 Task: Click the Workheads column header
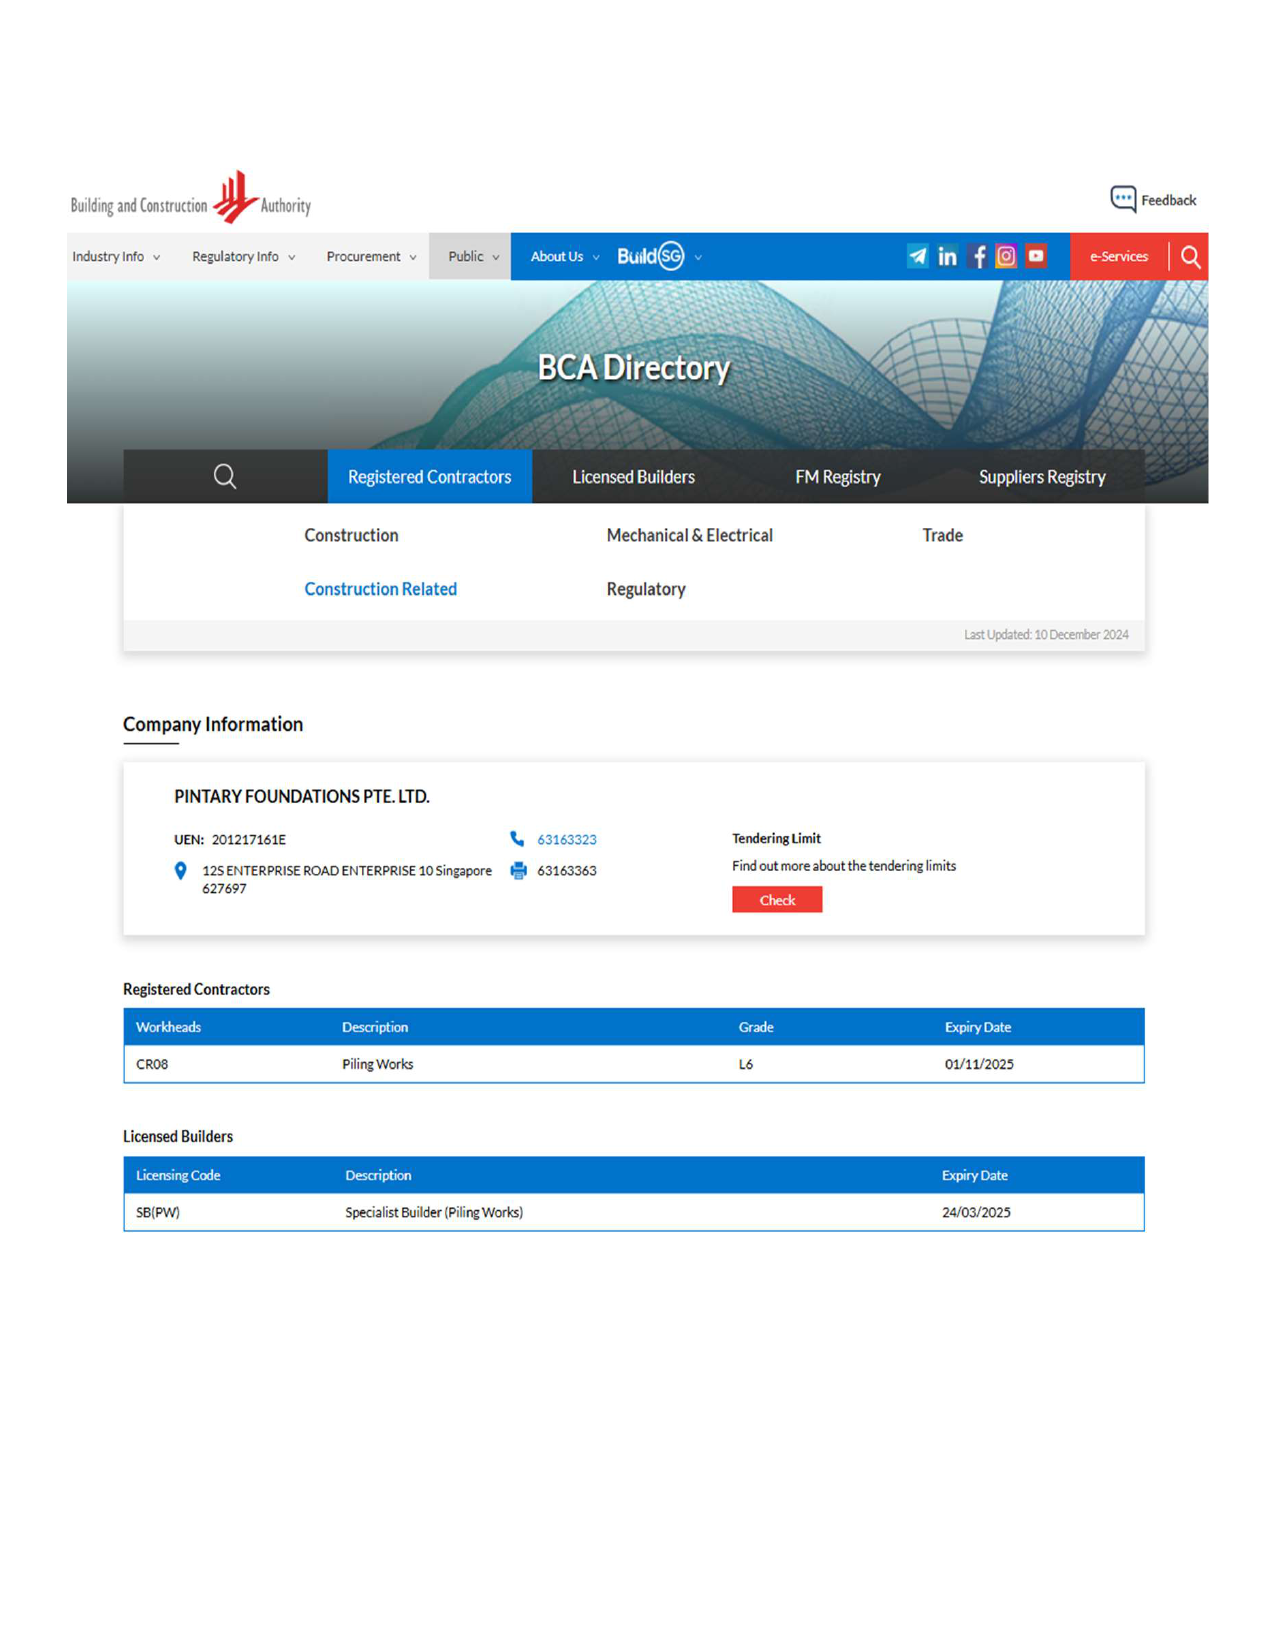pos(168,1027)
